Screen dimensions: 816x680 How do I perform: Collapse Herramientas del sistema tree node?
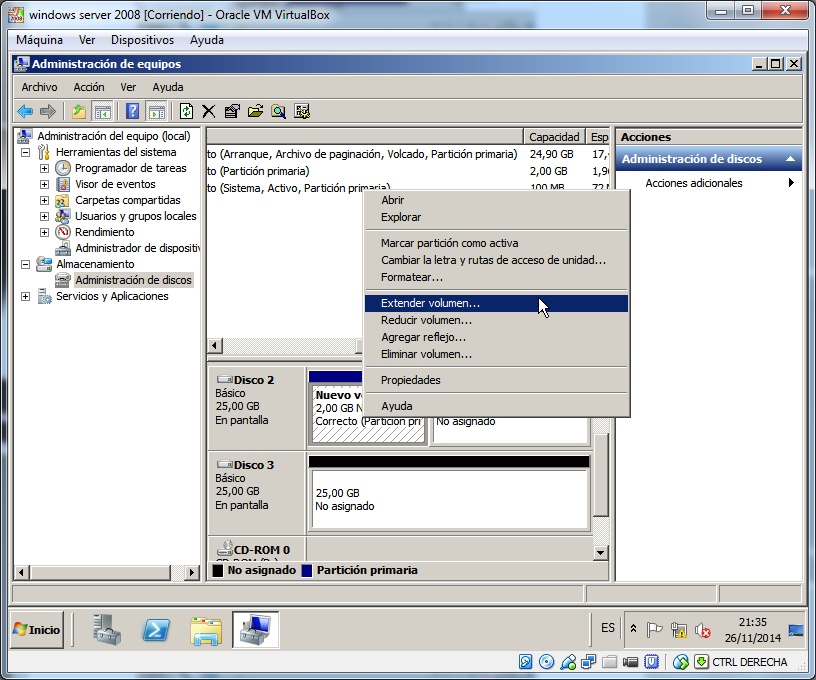pos(26,152)
